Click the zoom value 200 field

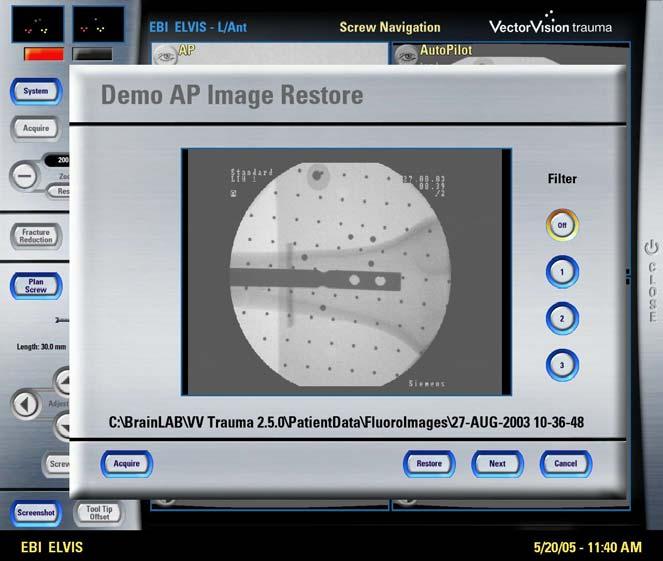click(57, 160)
